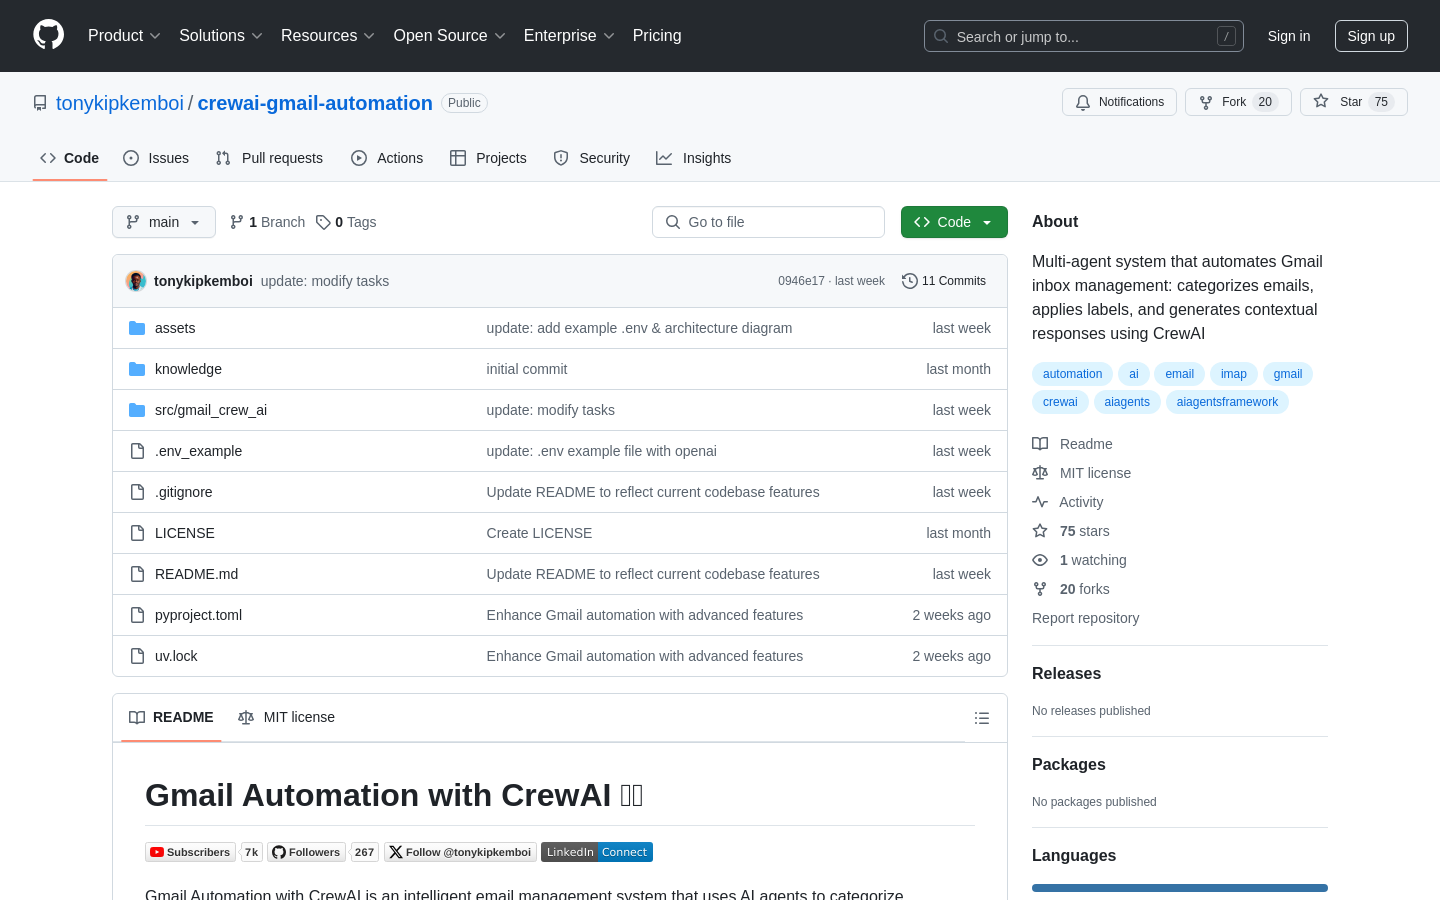Click the src/gmail_crew_ai folder icon
Viewport: 1440px width, 900px height.
point(137,410)
